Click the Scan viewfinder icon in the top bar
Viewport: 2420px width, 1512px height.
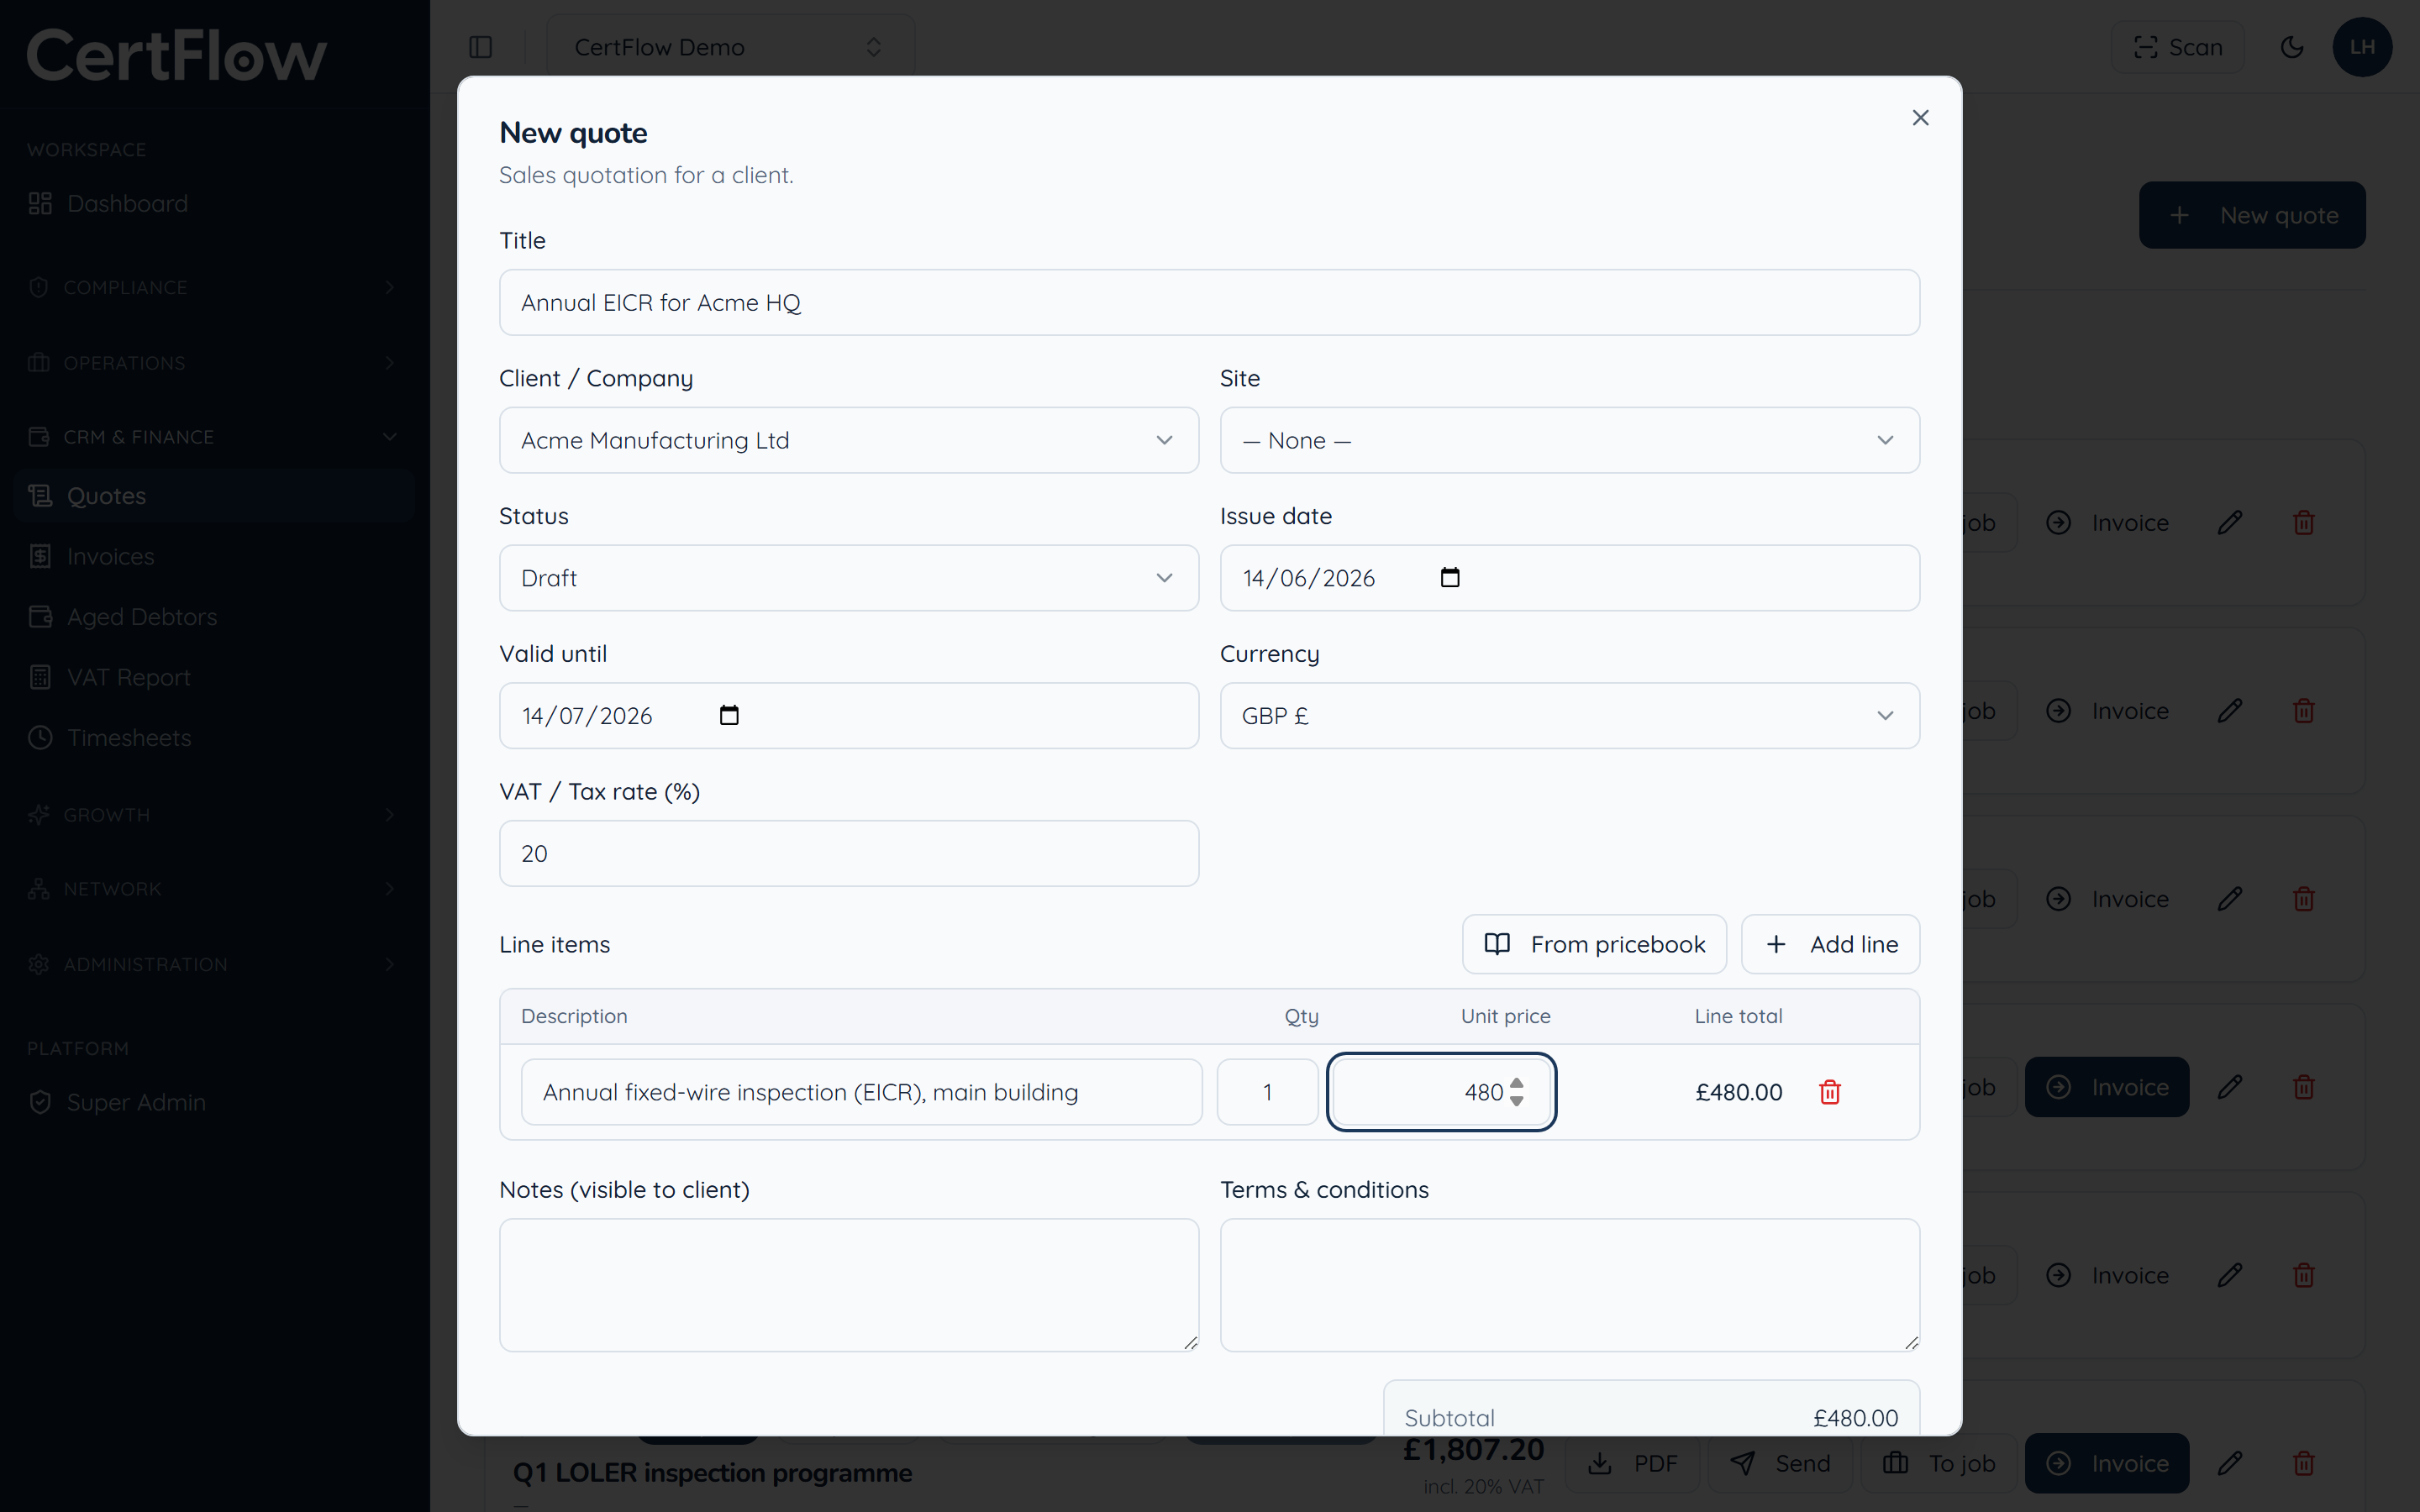2145,47
